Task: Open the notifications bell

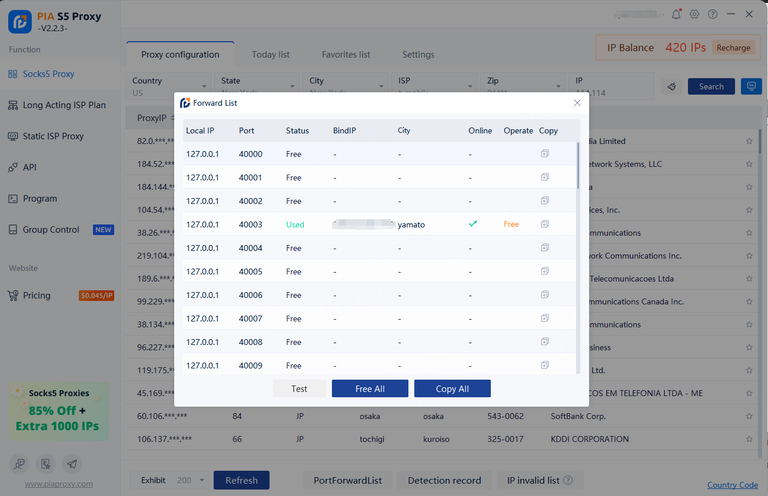Action: (x=677, y=14)
